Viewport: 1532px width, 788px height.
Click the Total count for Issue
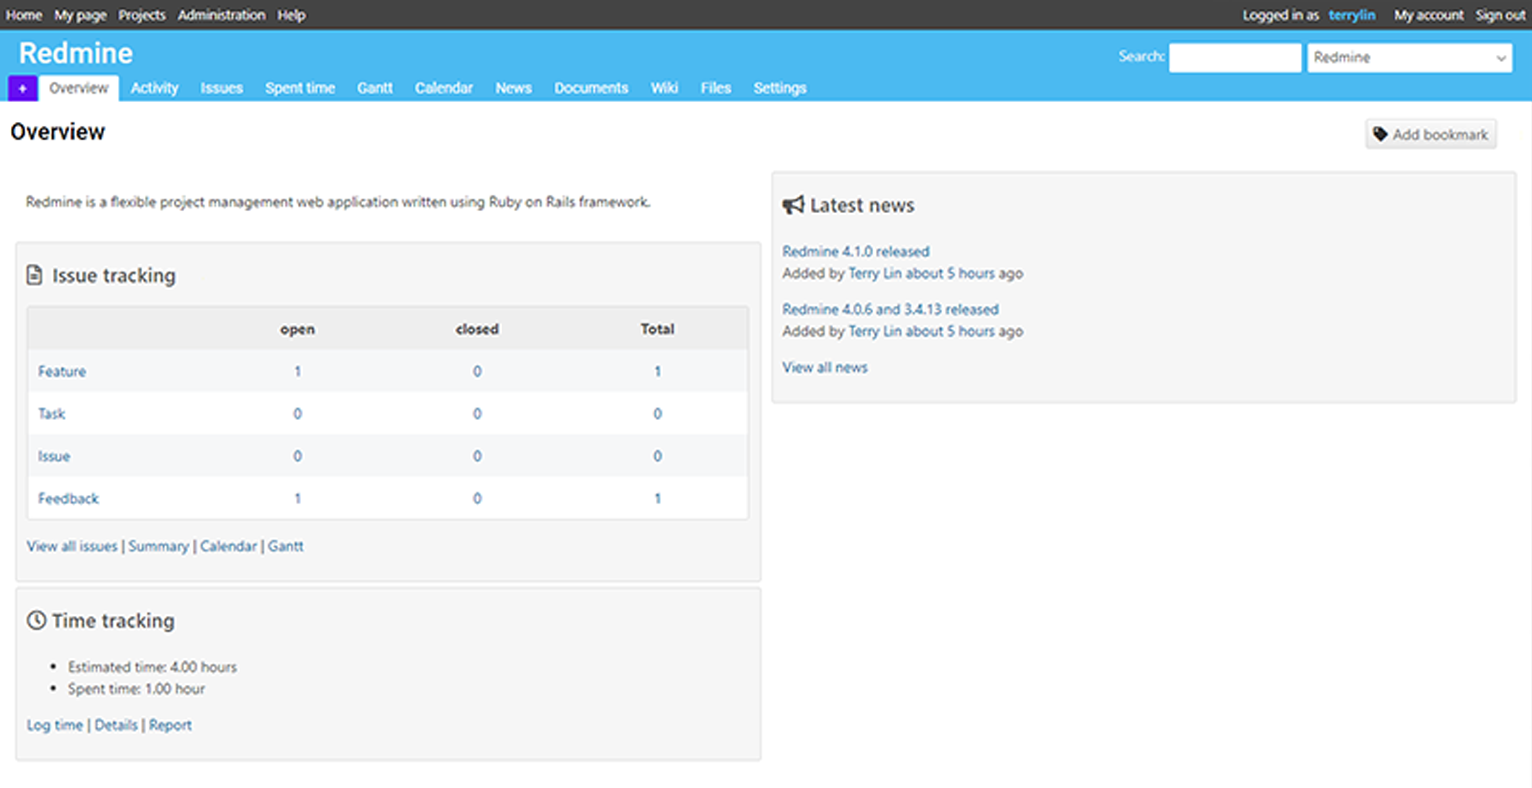pos(657,456)
